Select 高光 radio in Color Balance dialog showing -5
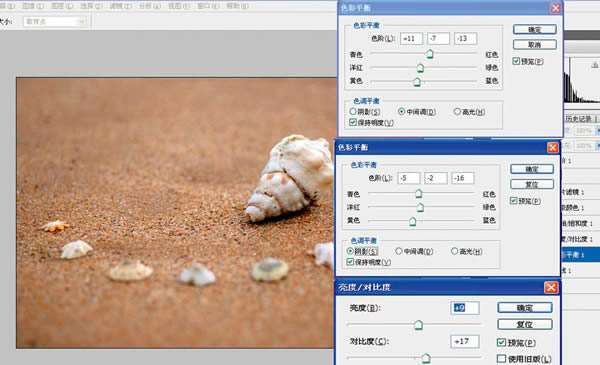This screenshot has height=365, width=600. [454, 251]
